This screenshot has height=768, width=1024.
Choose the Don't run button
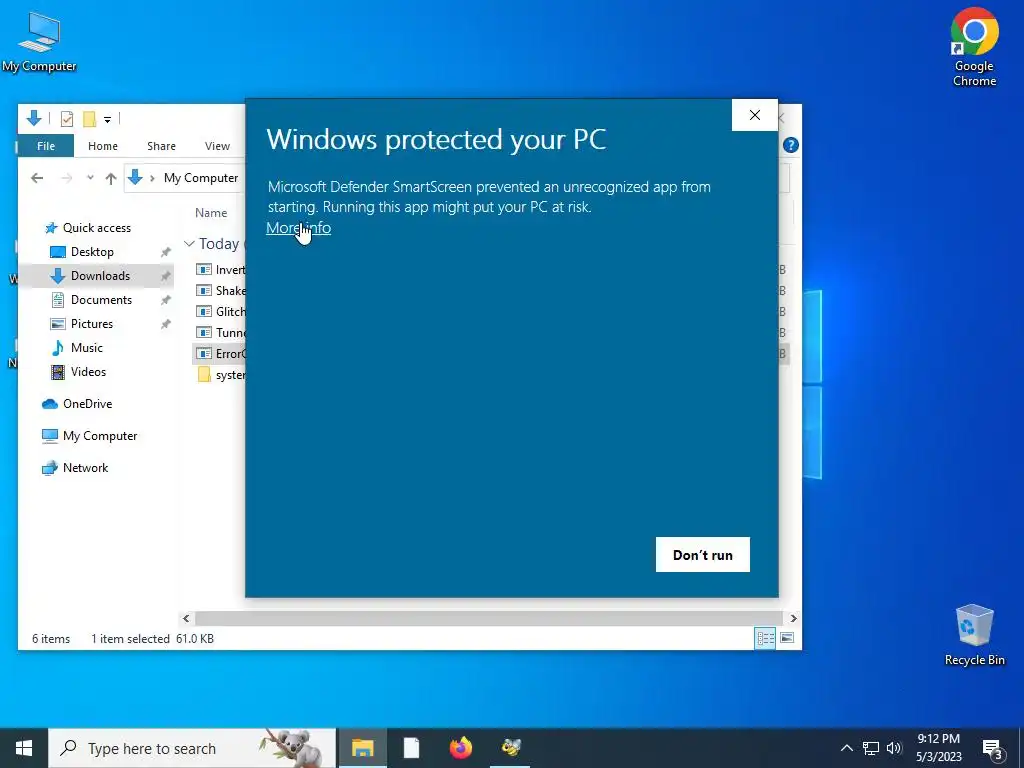(703, 554)
